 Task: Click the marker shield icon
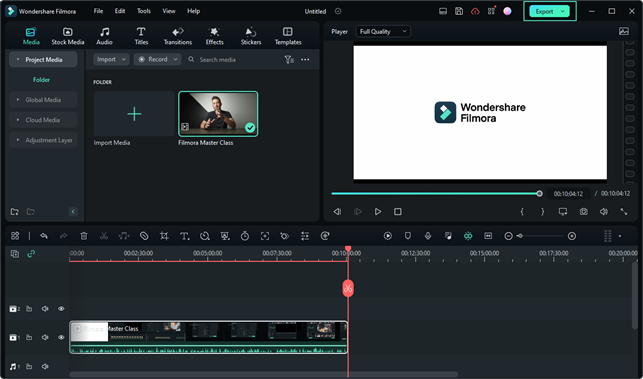coord(408,236)
